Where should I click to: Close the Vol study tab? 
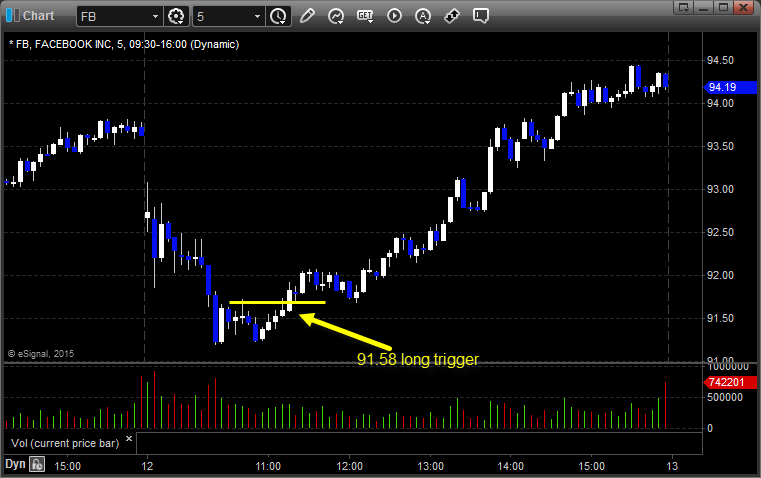(x=129, y=439)
